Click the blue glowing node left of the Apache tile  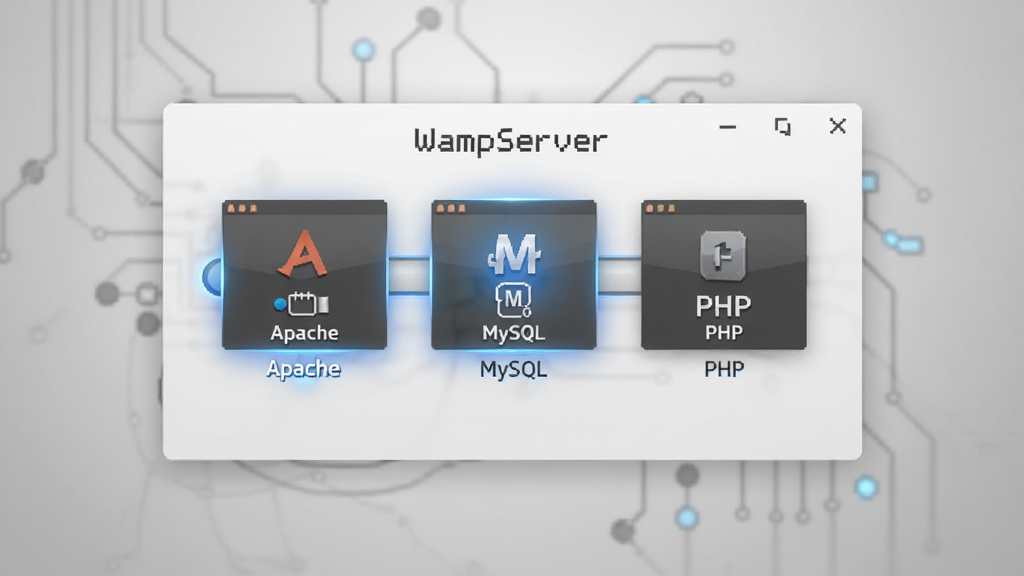click(212, 277)
